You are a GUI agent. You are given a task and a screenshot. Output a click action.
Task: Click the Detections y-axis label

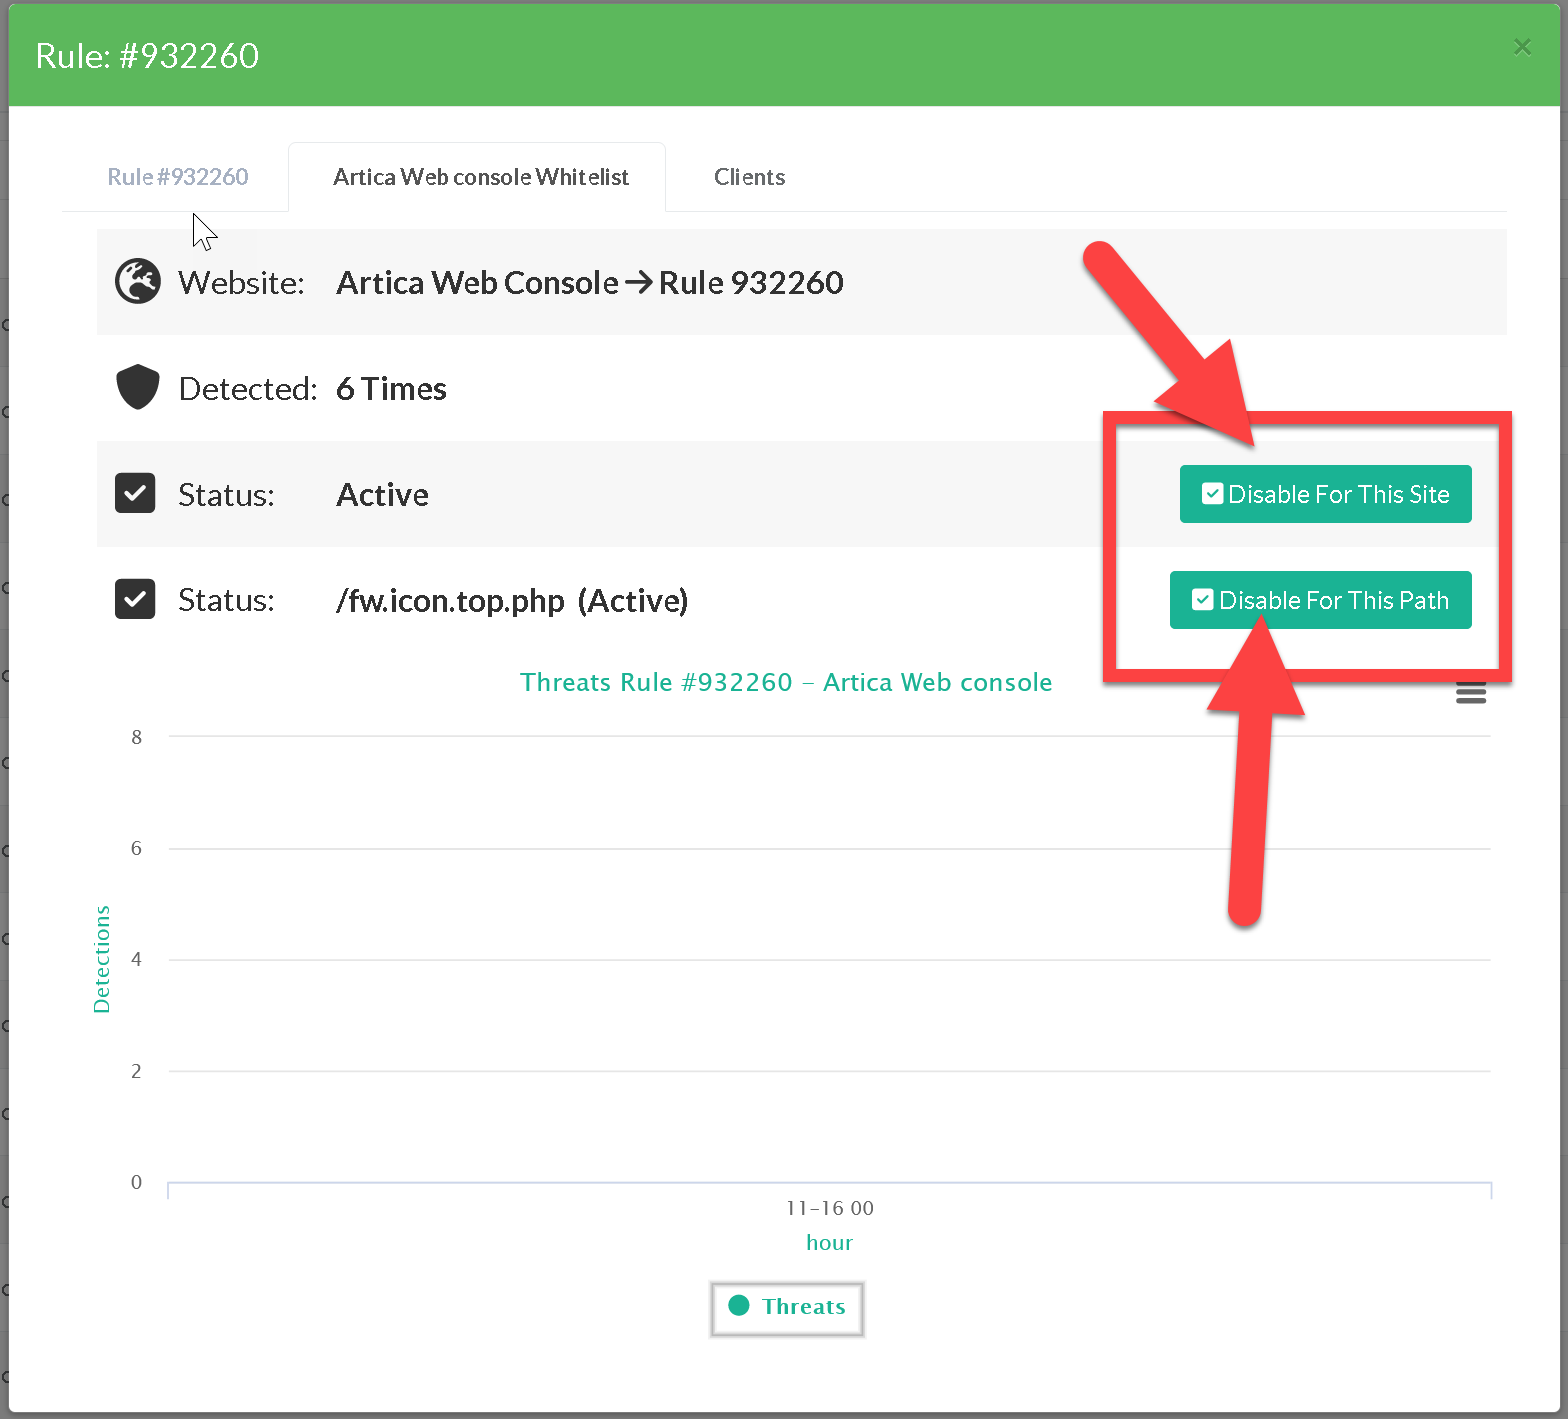tap(102, 959)
